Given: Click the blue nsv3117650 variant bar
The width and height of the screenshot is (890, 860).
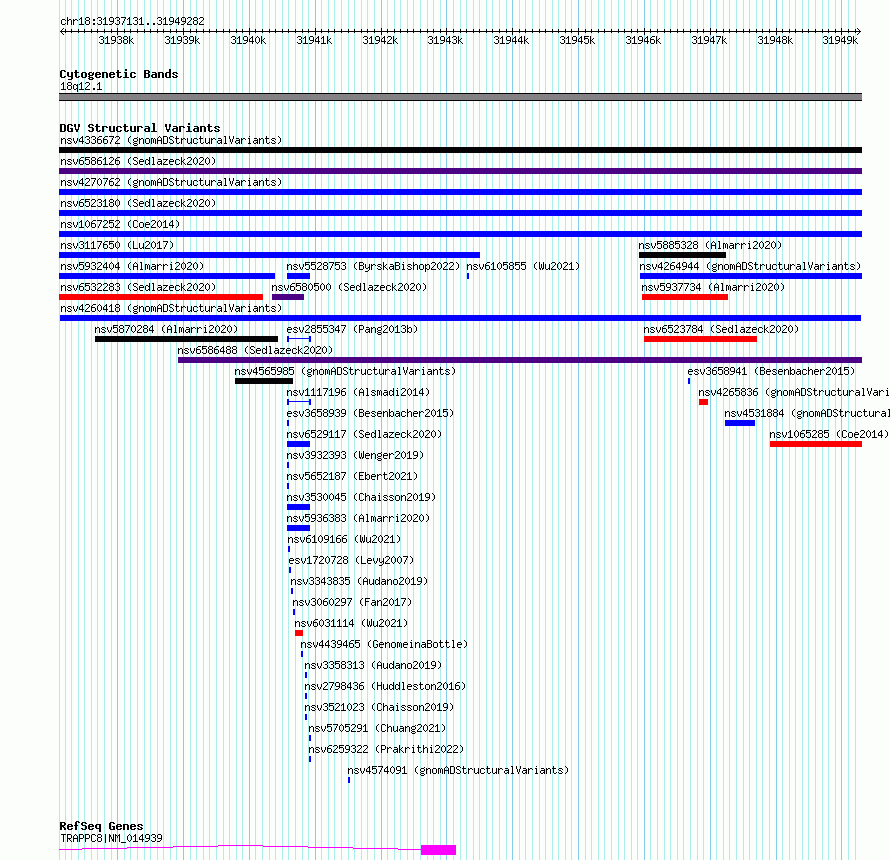Looking at the screenshot, I should click(x=270, y=255).
